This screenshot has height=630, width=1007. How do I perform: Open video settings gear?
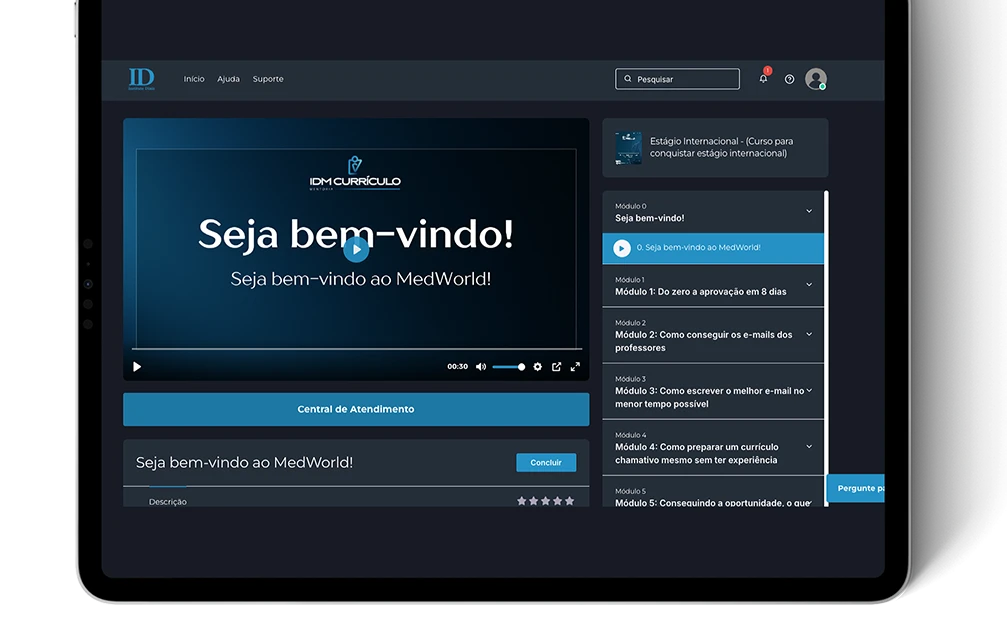point(537,367)
